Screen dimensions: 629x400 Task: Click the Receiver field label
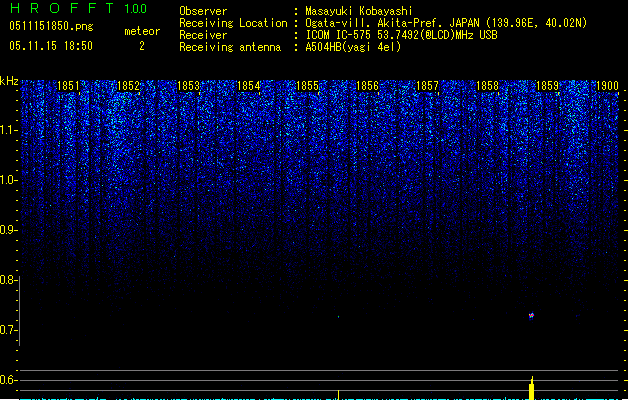(x=203, y=35)
